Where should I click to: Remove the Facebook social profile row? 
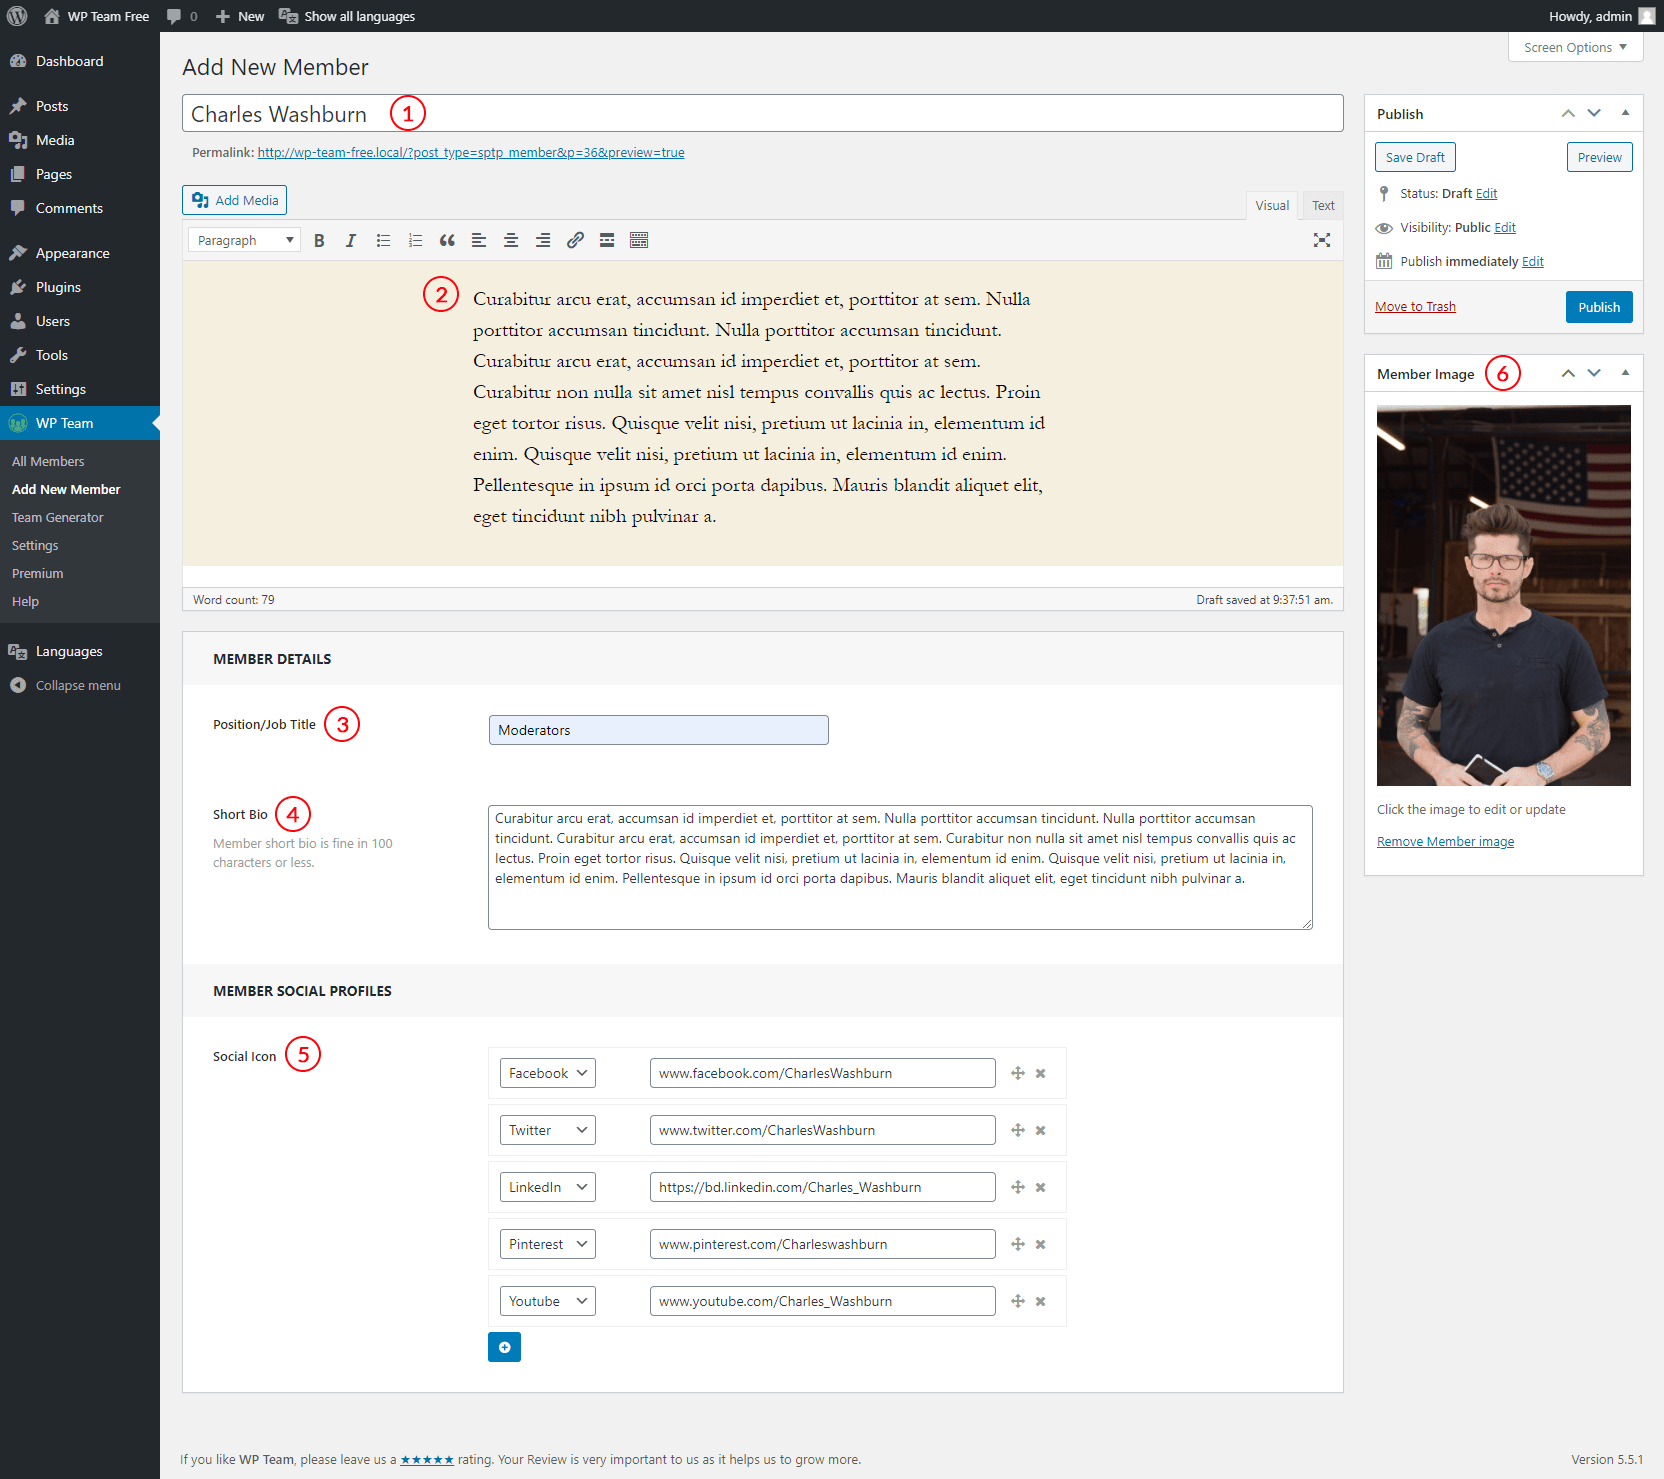click(1041, 1073)
